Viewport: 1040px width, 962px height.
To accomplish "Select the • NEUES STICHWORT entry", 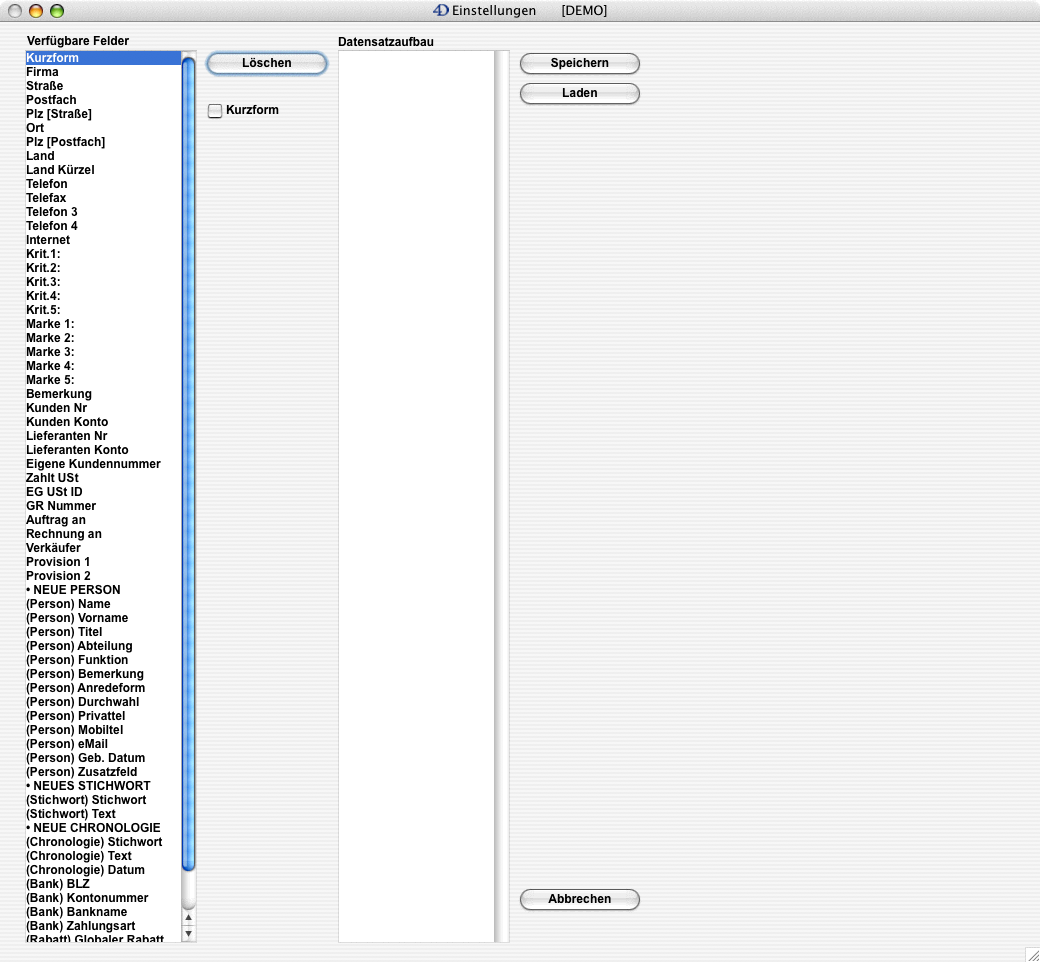I will click(88, 786).
